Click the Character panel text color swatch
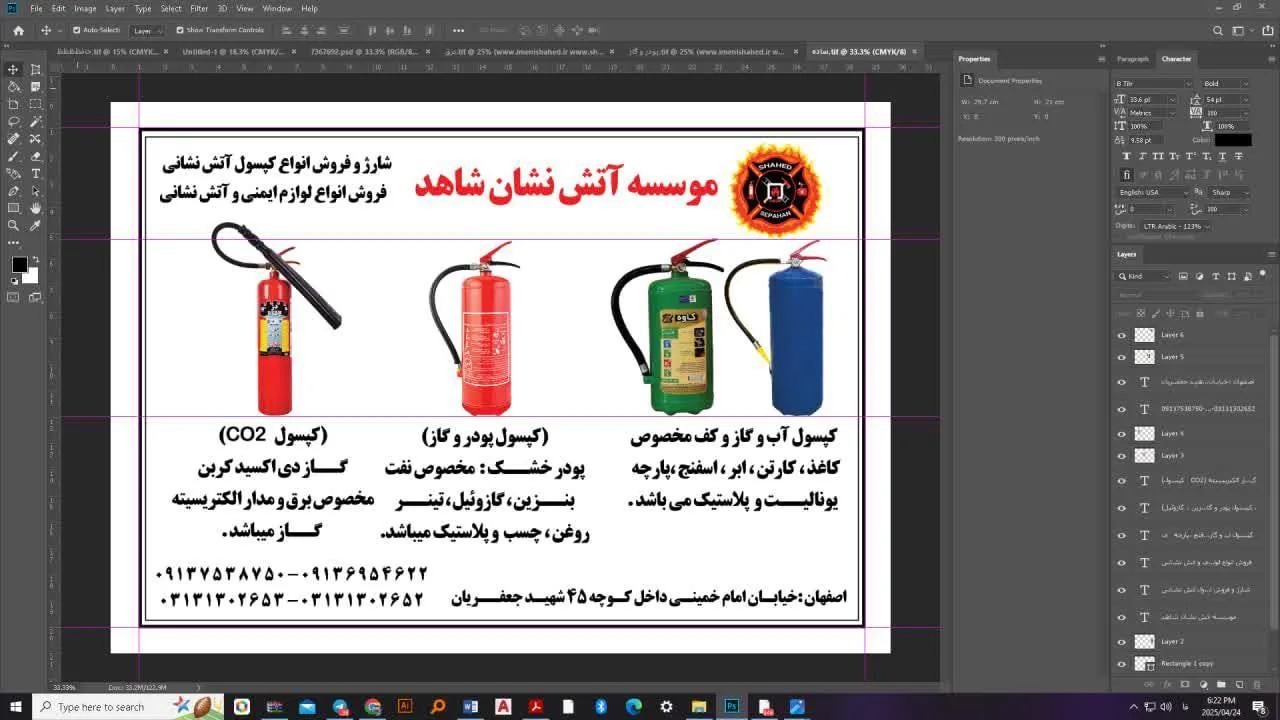This screenshot has width=1280, height=720. tap(1232, 140)
